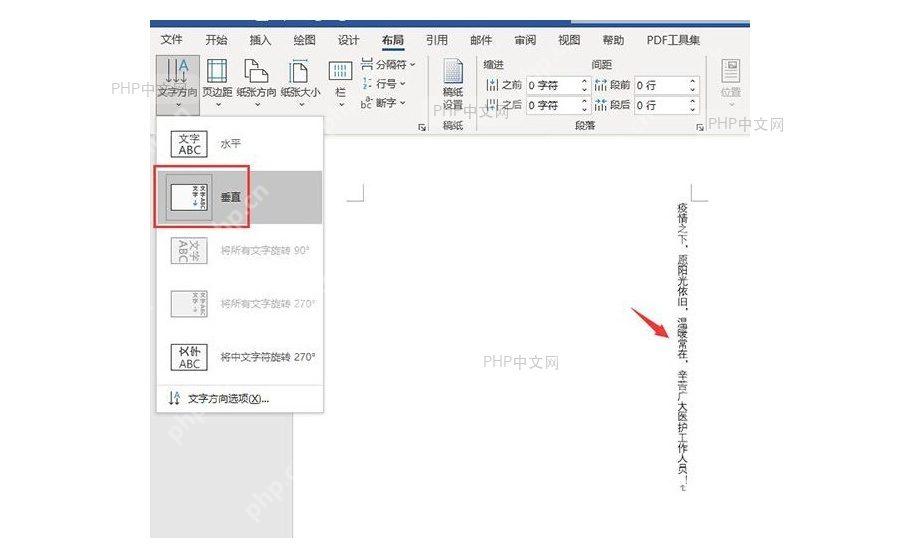Decrease the 之后 indent with down spinner
Image resolution: width=900 pixels, height=560 pixels.
click(584, 109)
